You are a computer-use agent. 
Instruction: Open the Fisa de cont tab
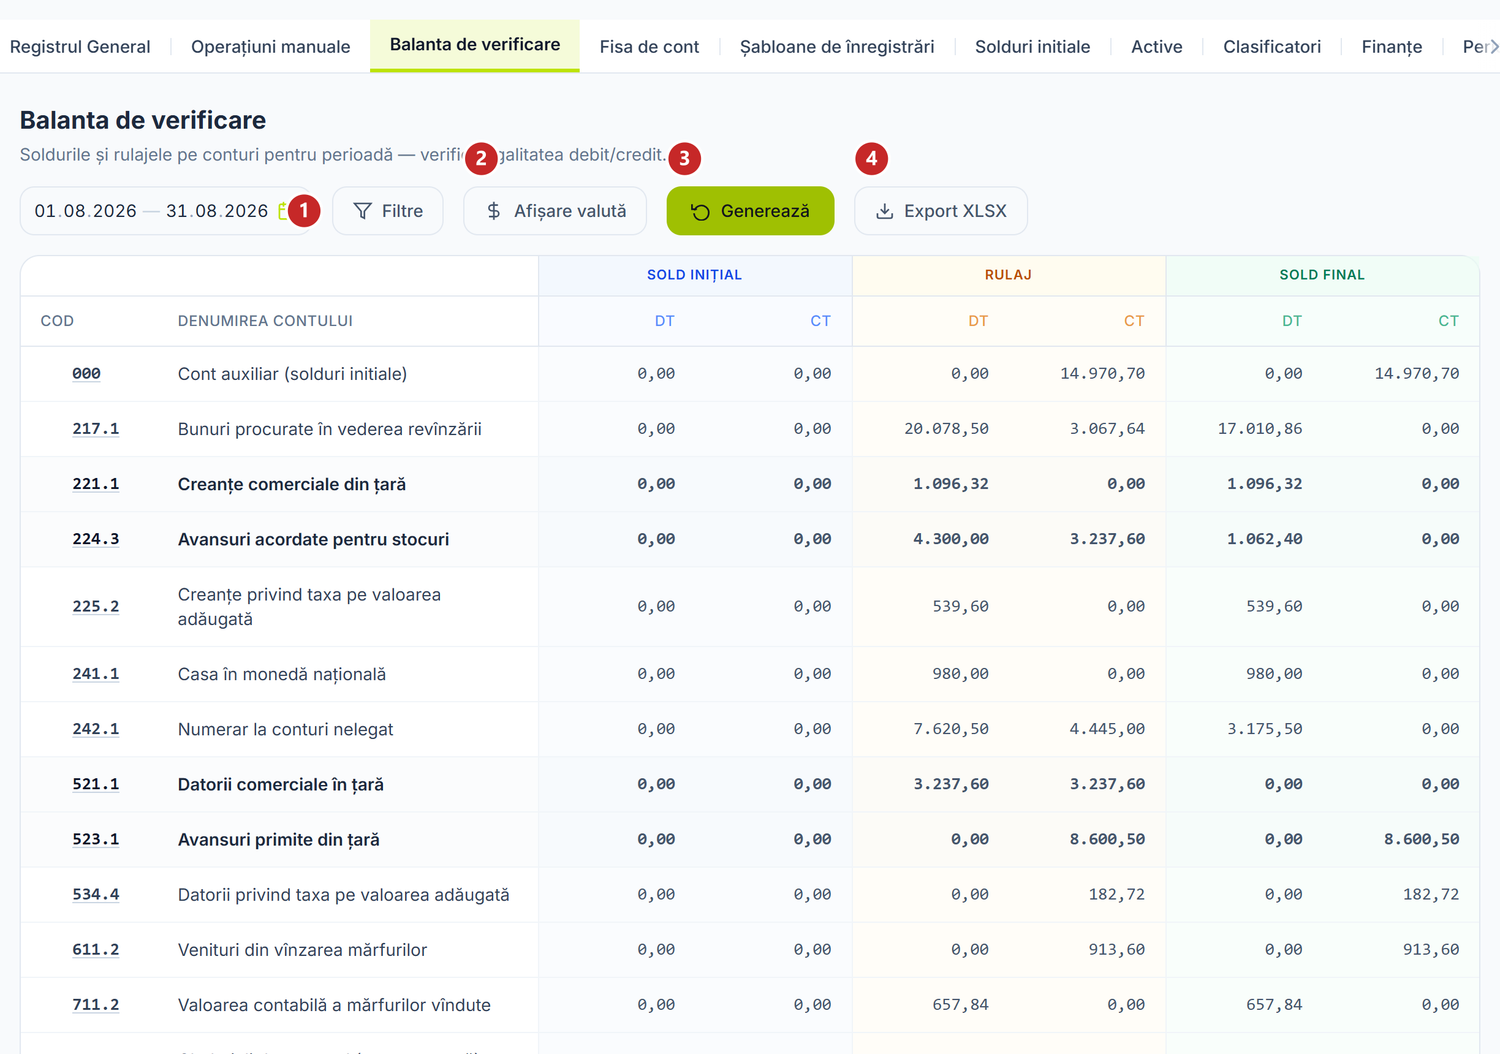click(649, 47)
